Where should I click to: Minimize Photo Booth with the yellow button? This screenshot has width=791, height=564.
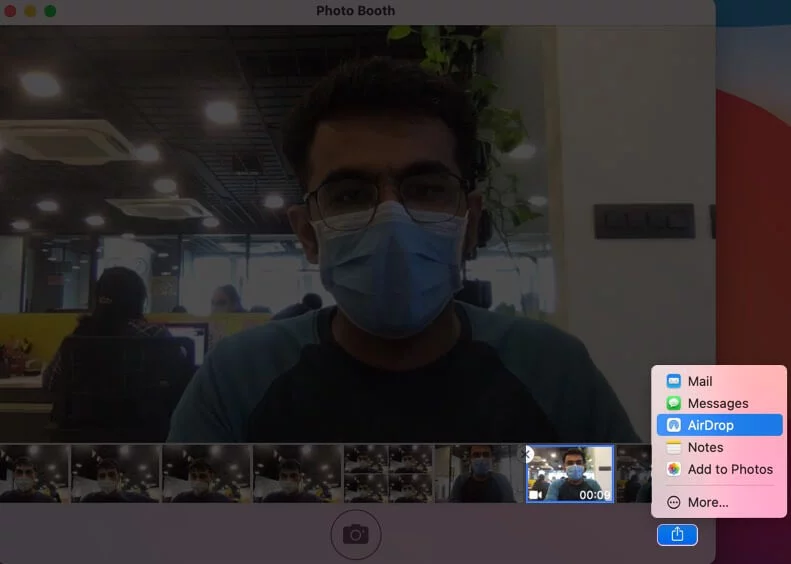(30, 11)
